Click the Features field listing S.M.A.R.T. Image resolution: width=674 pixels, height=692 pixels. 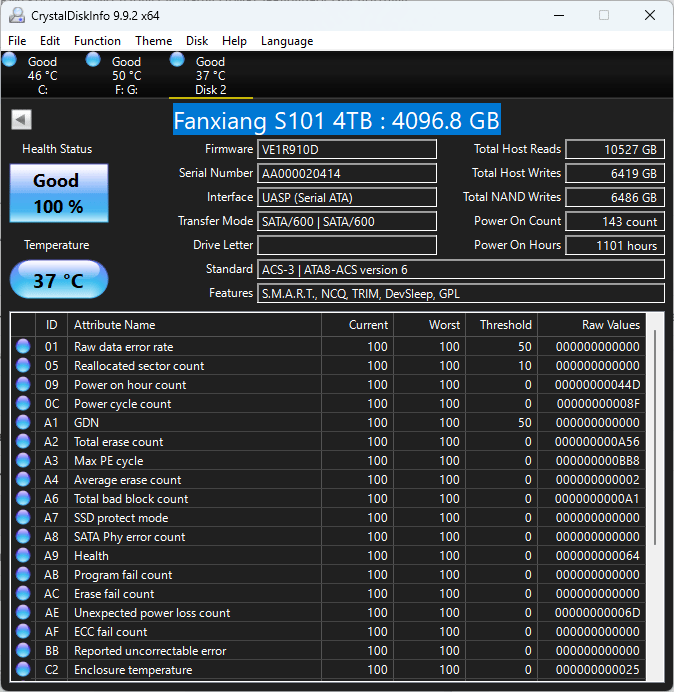click(461, 293)
